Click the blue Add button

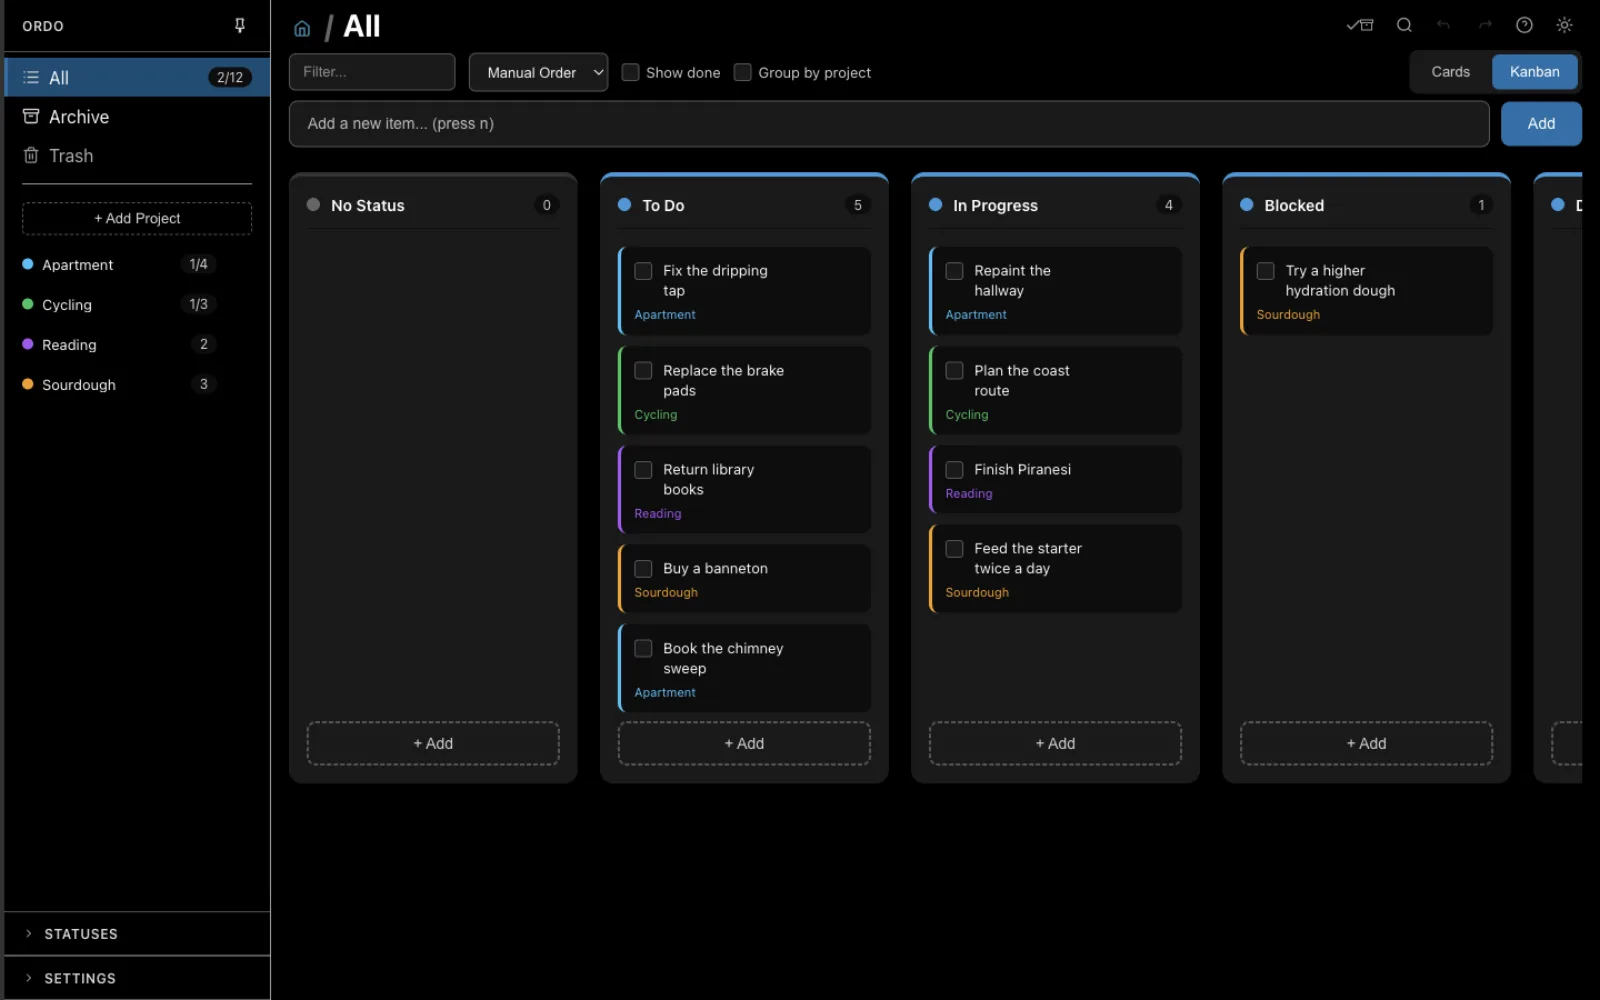click(1541, 123)
